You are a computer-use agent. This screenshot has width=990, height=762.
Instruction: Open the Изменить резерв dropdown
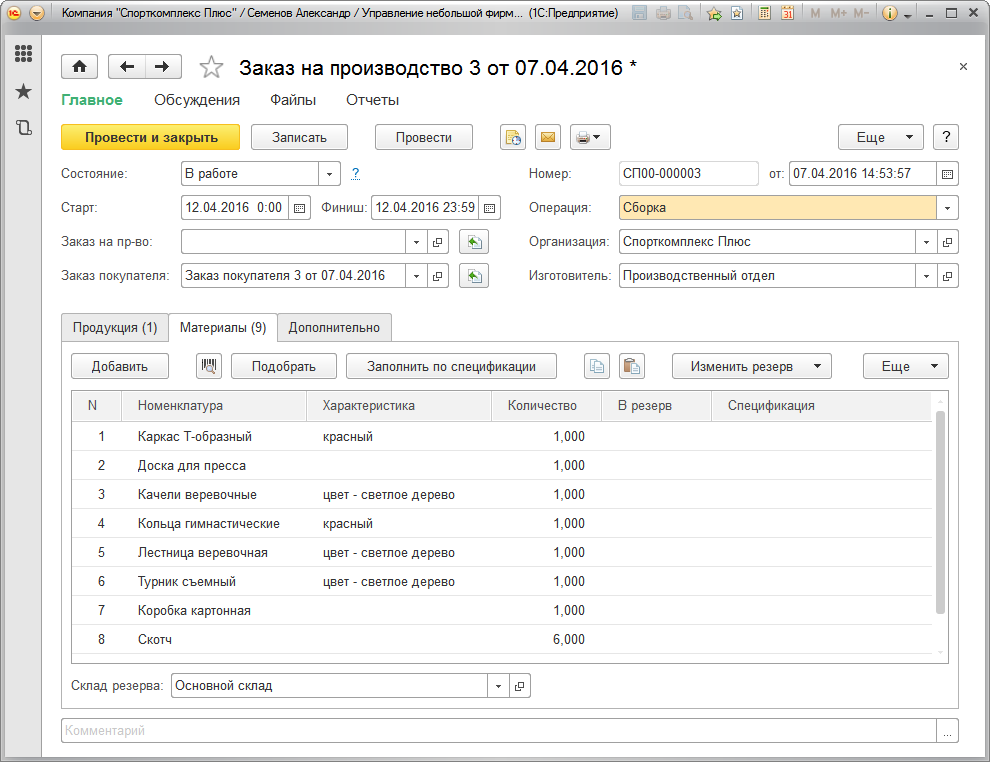(x=751, y=366)
